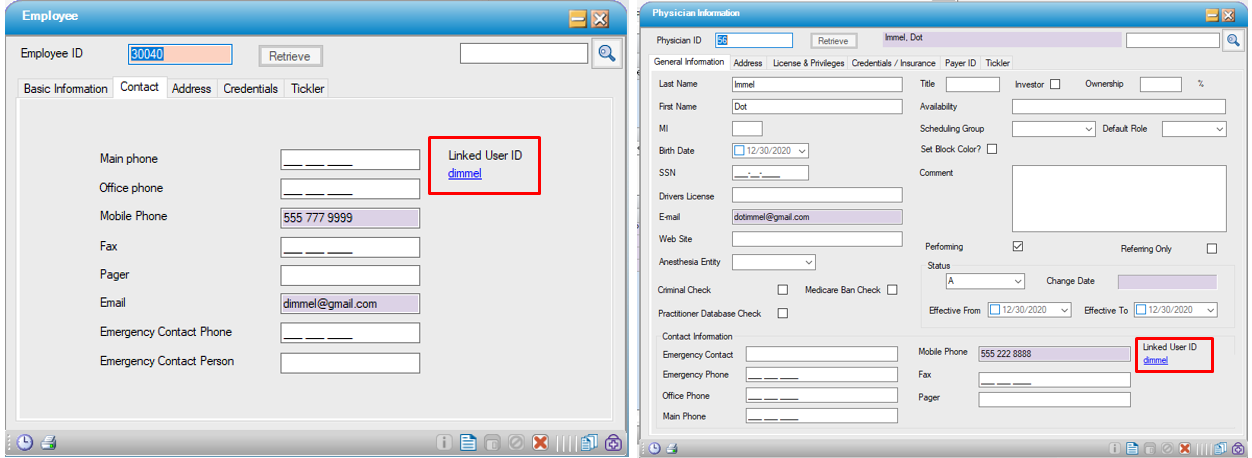The width and height of the screenshot is (1252, 458).
Task: Switch to the Credentials tab in Employee window
Action: pos(250,89)
